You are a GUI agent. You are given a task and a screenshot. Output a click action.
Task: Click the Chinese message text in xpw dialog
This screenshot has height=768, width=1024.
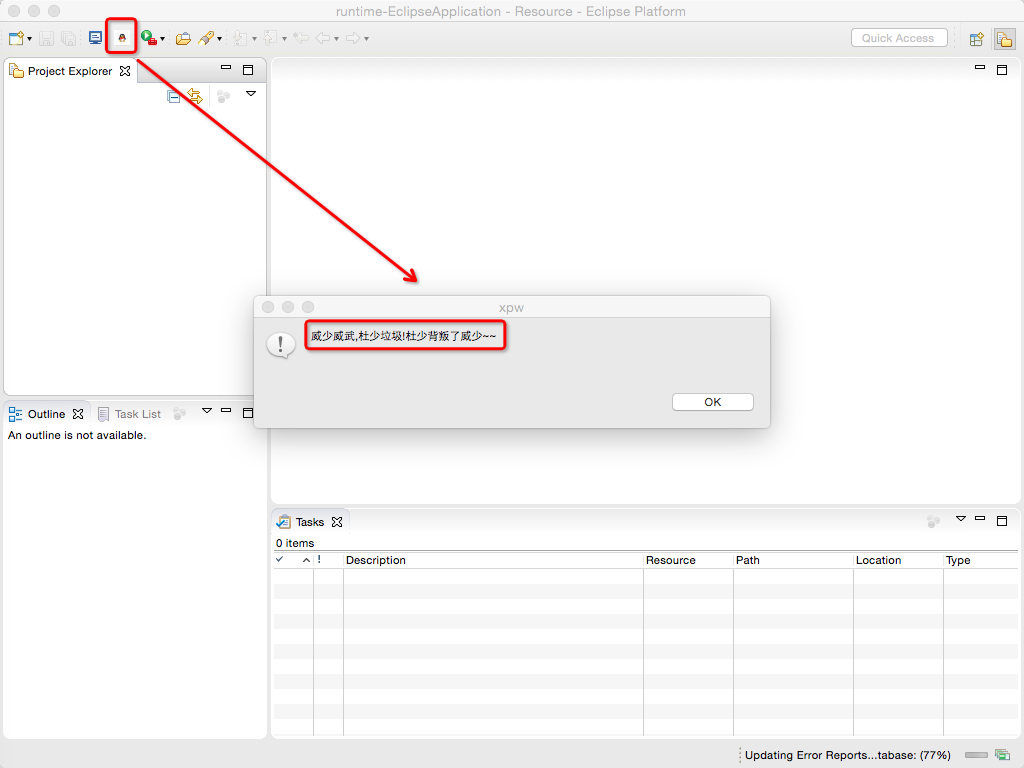[x=403, y=336]
